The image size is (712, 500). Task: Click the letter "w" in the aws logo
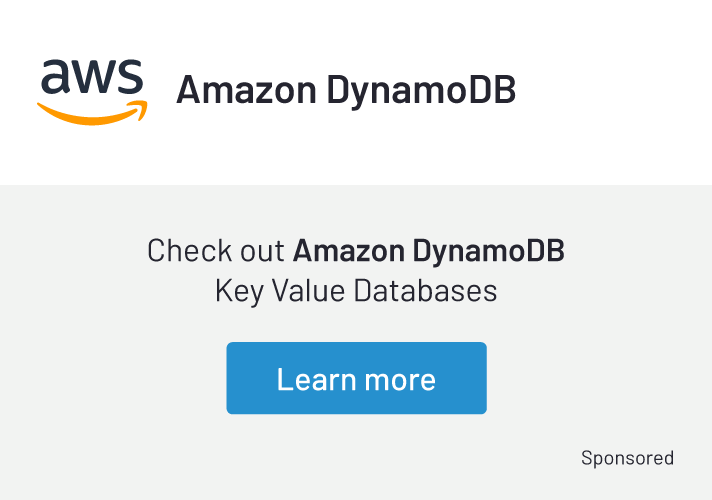(x=93, y=78)
